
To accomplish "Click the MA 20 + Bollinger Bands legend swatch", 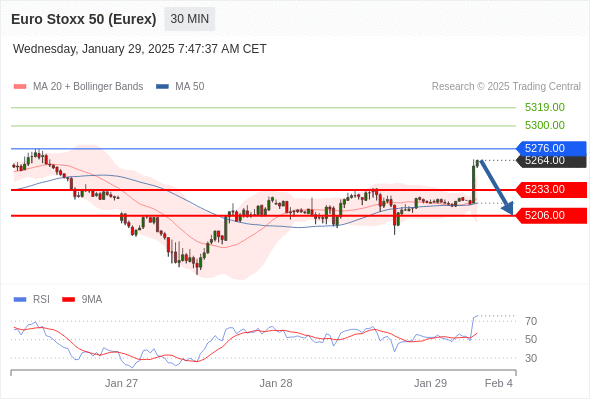I will point(20,87).
